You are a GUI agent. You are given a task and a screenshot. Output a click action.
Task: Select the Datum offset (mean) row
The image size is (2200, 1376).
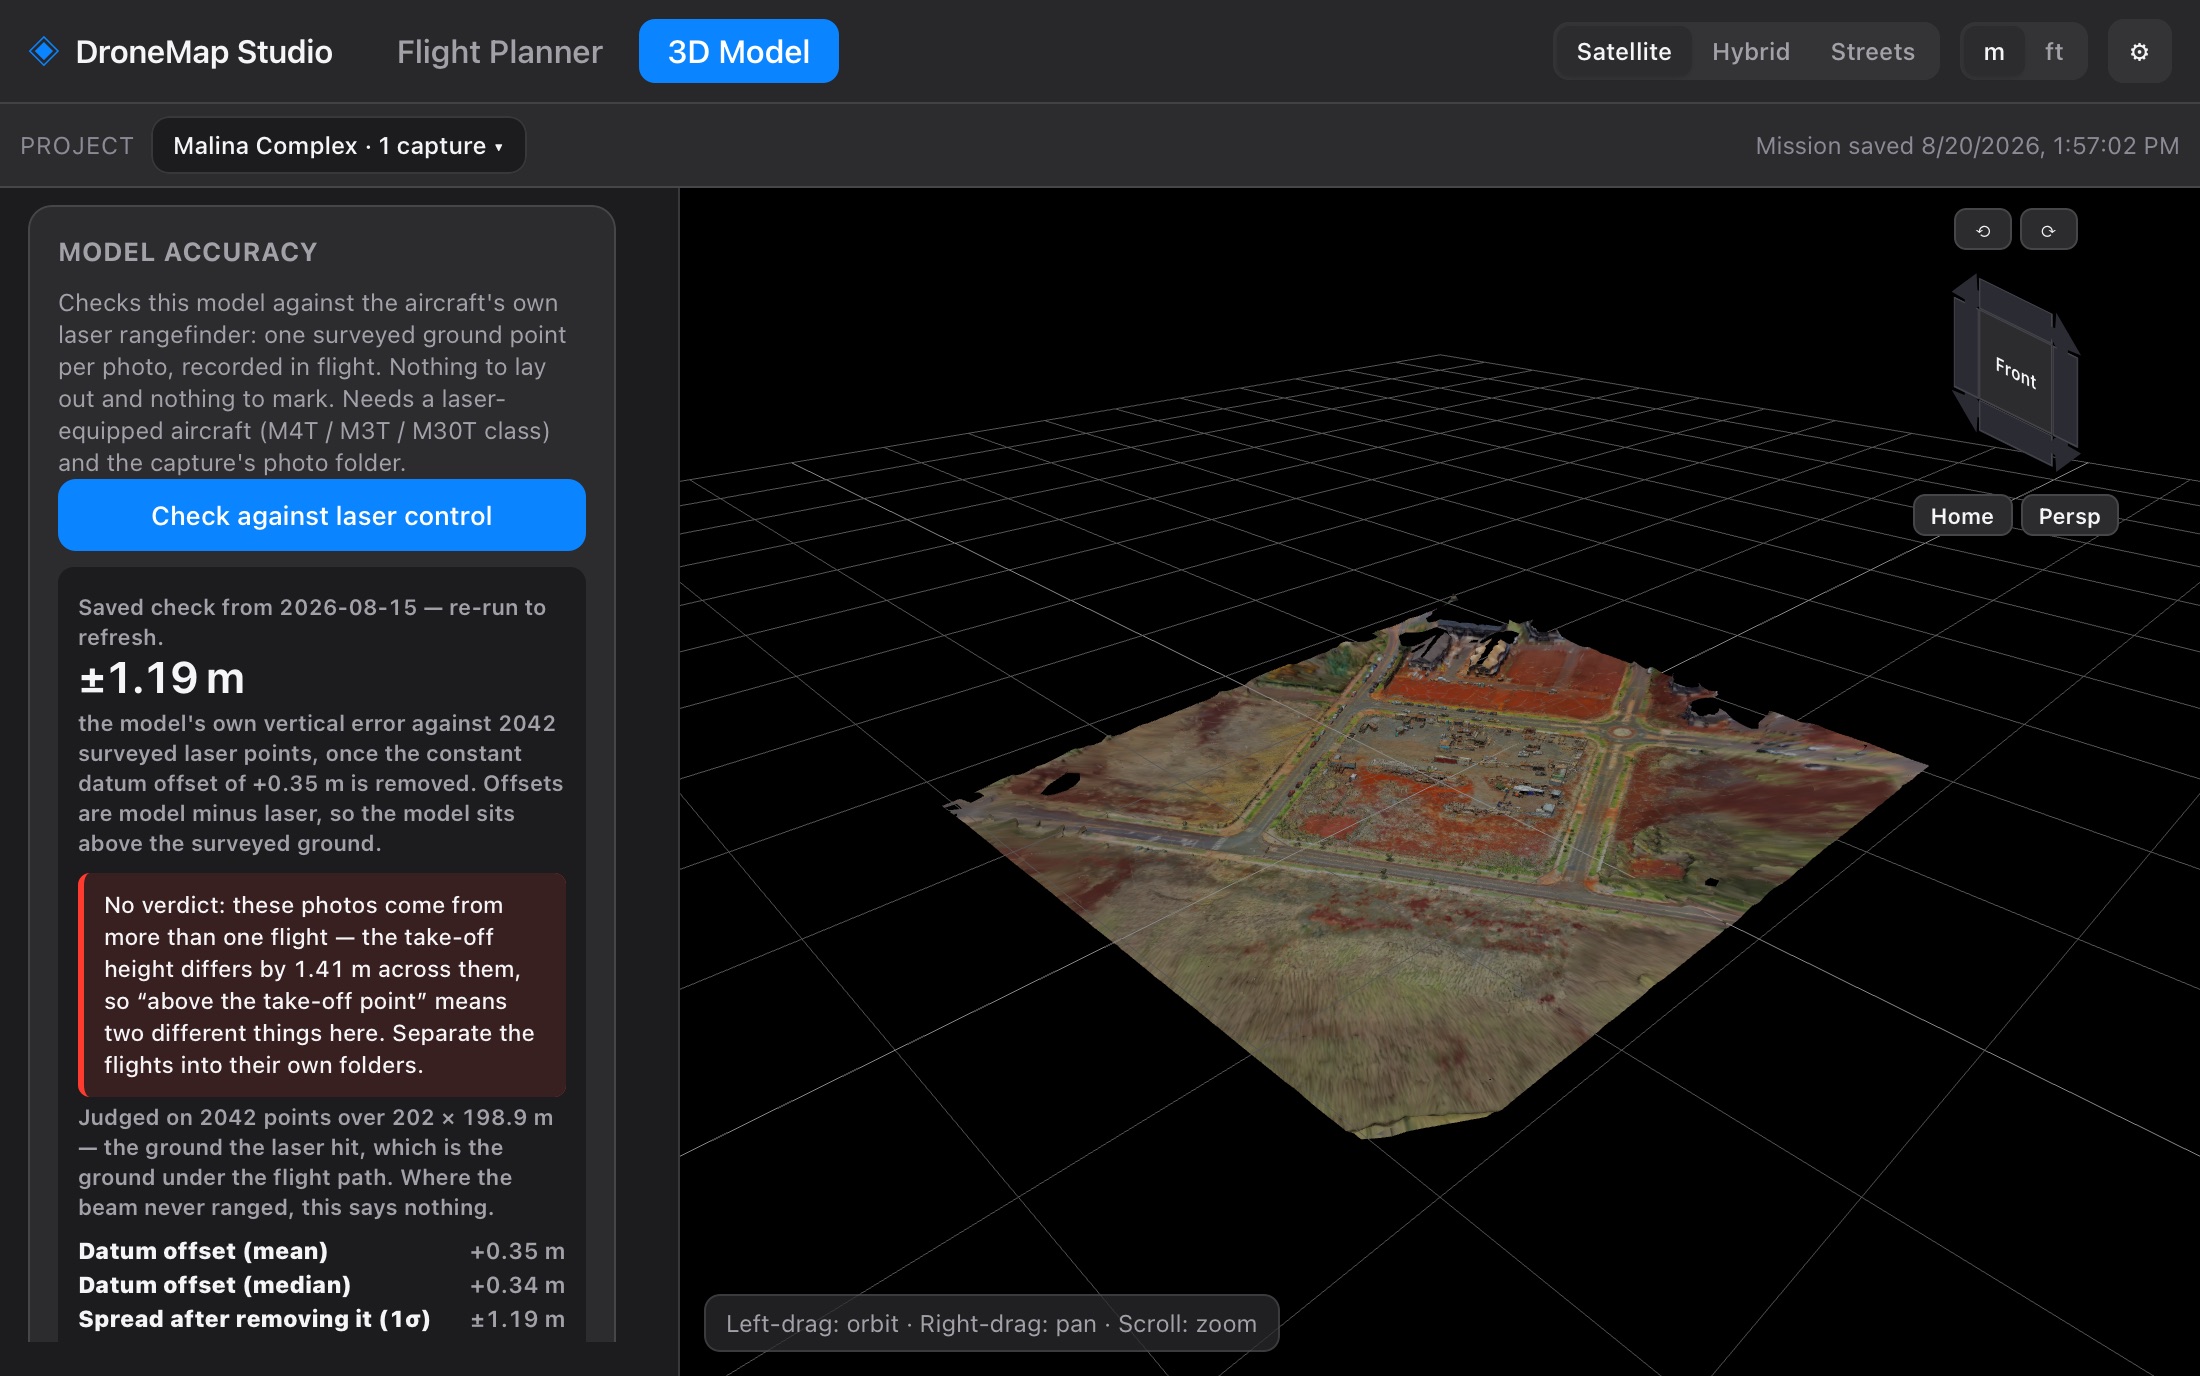[x=322, y=1251]
